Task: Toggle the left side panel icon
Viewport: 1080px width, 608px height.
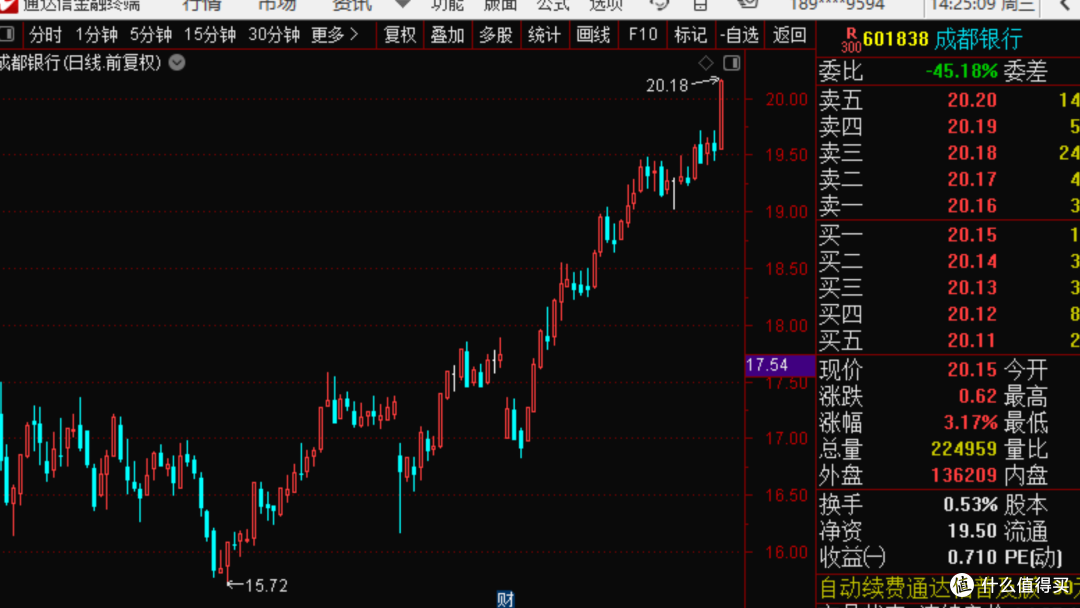Action: pyautogui.click(x=7, y=34)
